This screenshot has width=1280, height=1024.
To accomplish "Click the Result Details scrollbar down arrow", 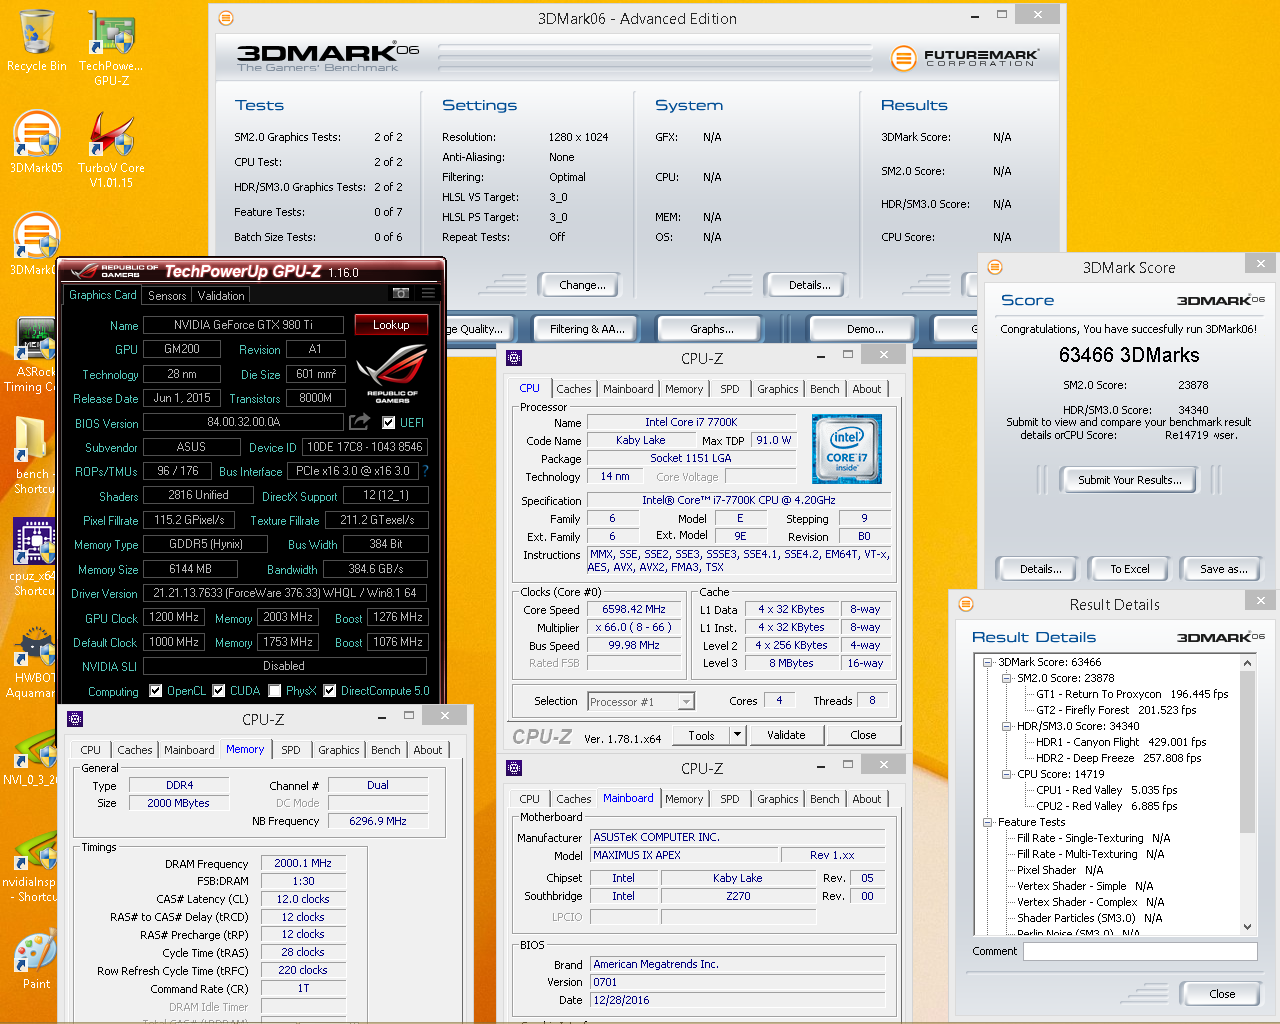I will click(x=1247, y=927).
